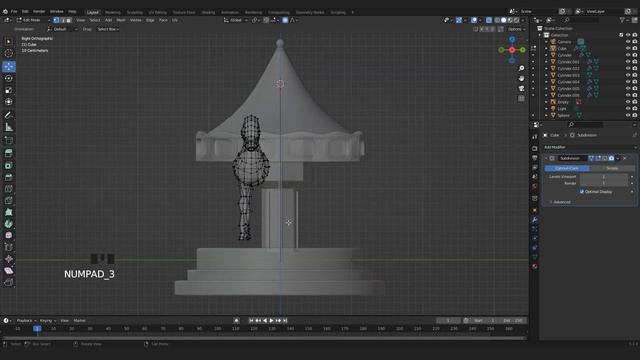Switch to the UV Editing workspace tab

coord(158,12)
